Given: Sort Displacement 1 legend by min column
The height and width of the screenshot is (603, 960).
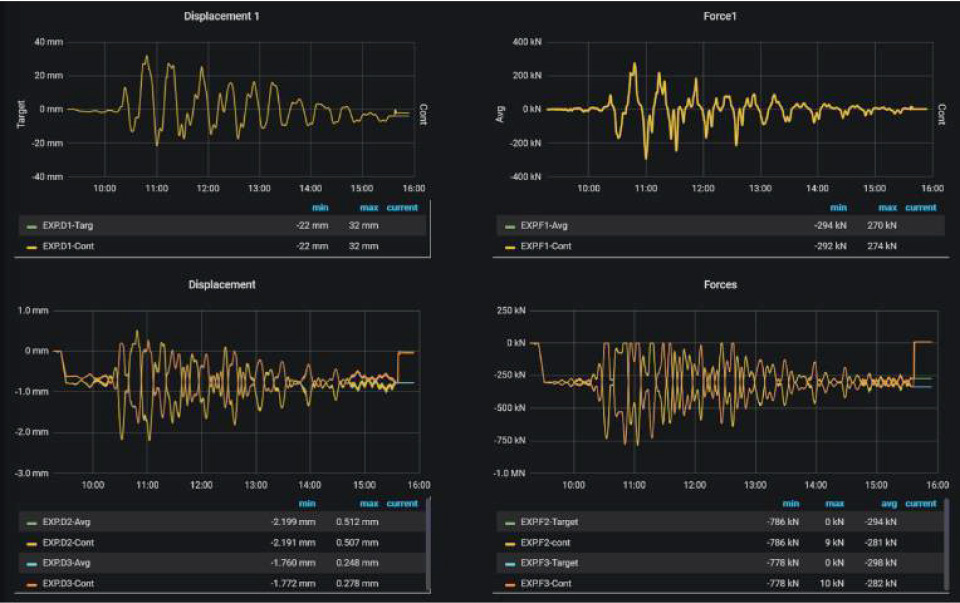Looking at the screenshot, I should (320, 208).
